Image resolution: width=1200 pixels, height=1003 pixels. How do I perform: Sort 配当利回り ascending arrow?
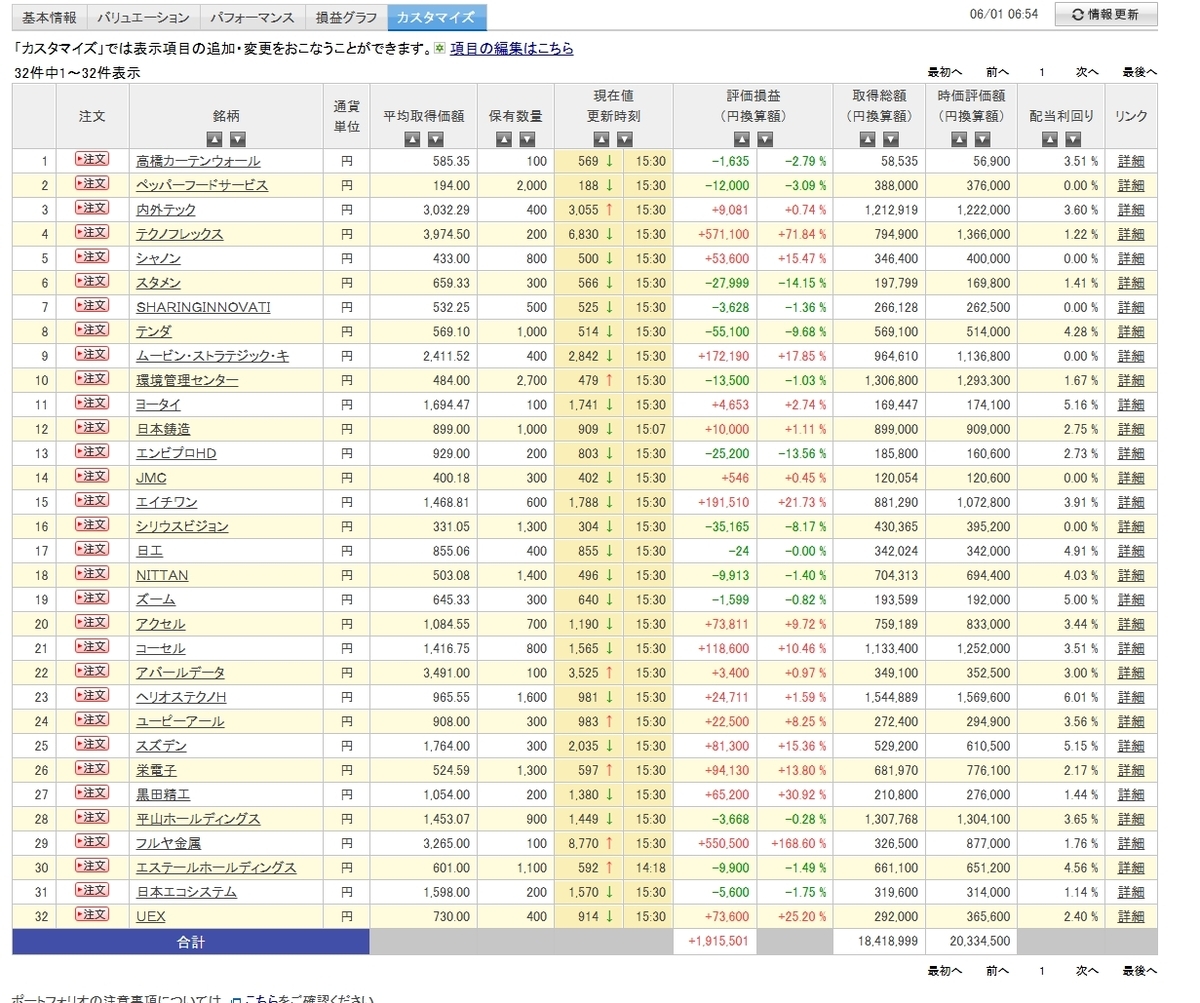point(1050,140)
